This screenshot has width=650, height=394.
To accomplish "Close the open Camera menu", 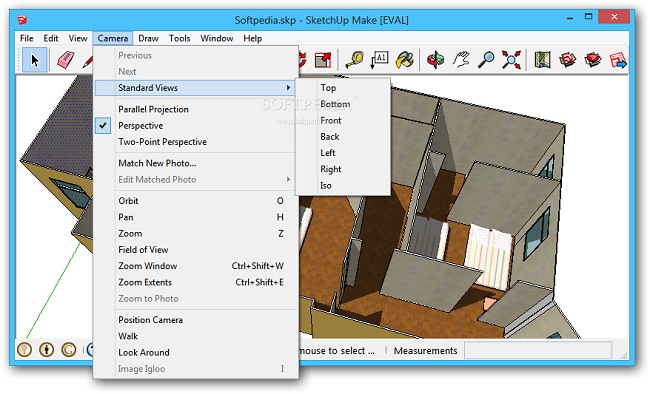I will (113, 38).
